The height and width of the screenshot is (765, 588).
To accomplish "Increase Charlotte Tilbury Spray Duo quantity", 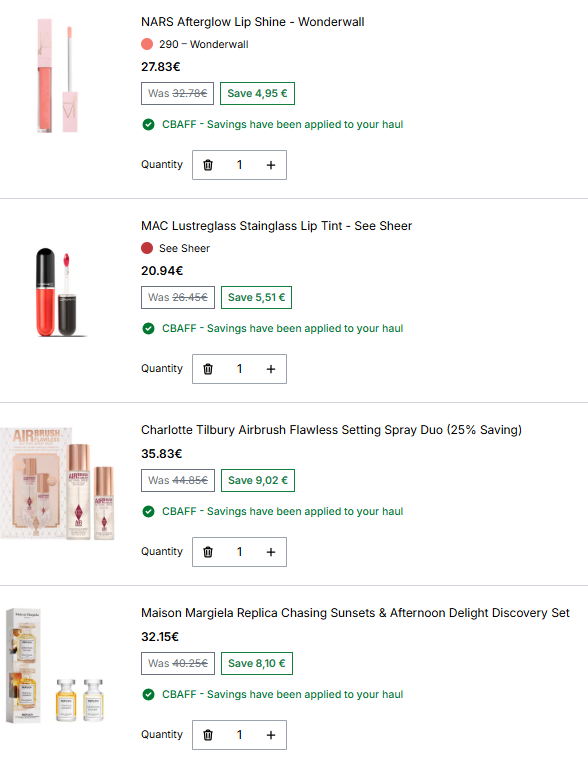I will coord(271,552).
